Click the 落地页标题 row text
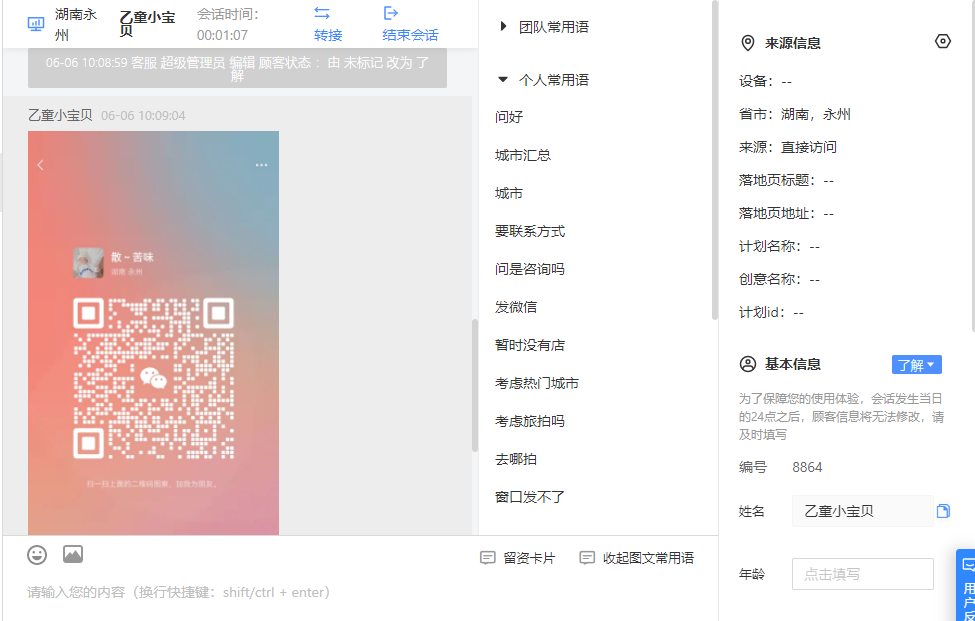The image size is (975, 621). [787, 180]
